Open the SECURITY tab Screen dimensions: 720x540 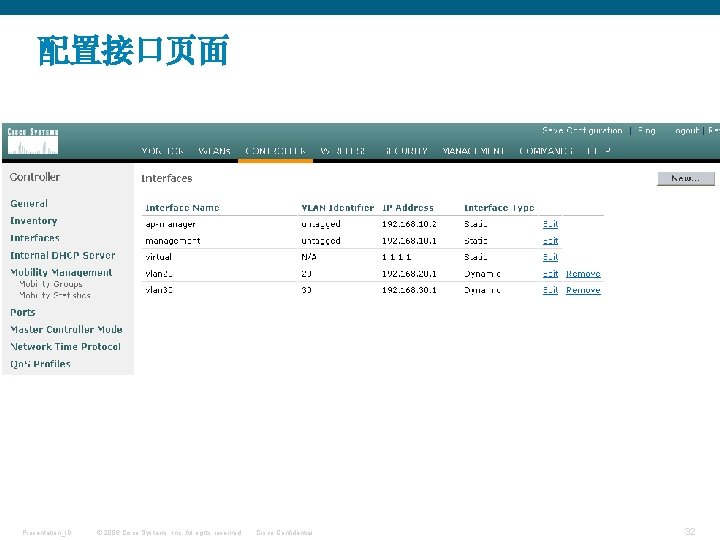tap(406, 151)
